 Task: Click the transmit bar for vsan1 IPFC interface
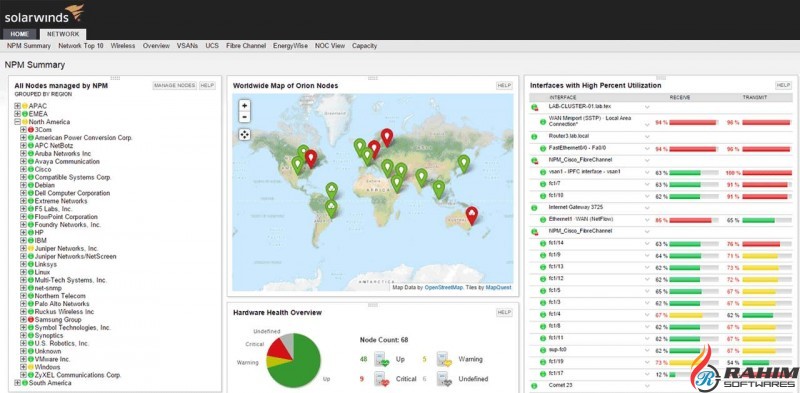pos(767,173)
